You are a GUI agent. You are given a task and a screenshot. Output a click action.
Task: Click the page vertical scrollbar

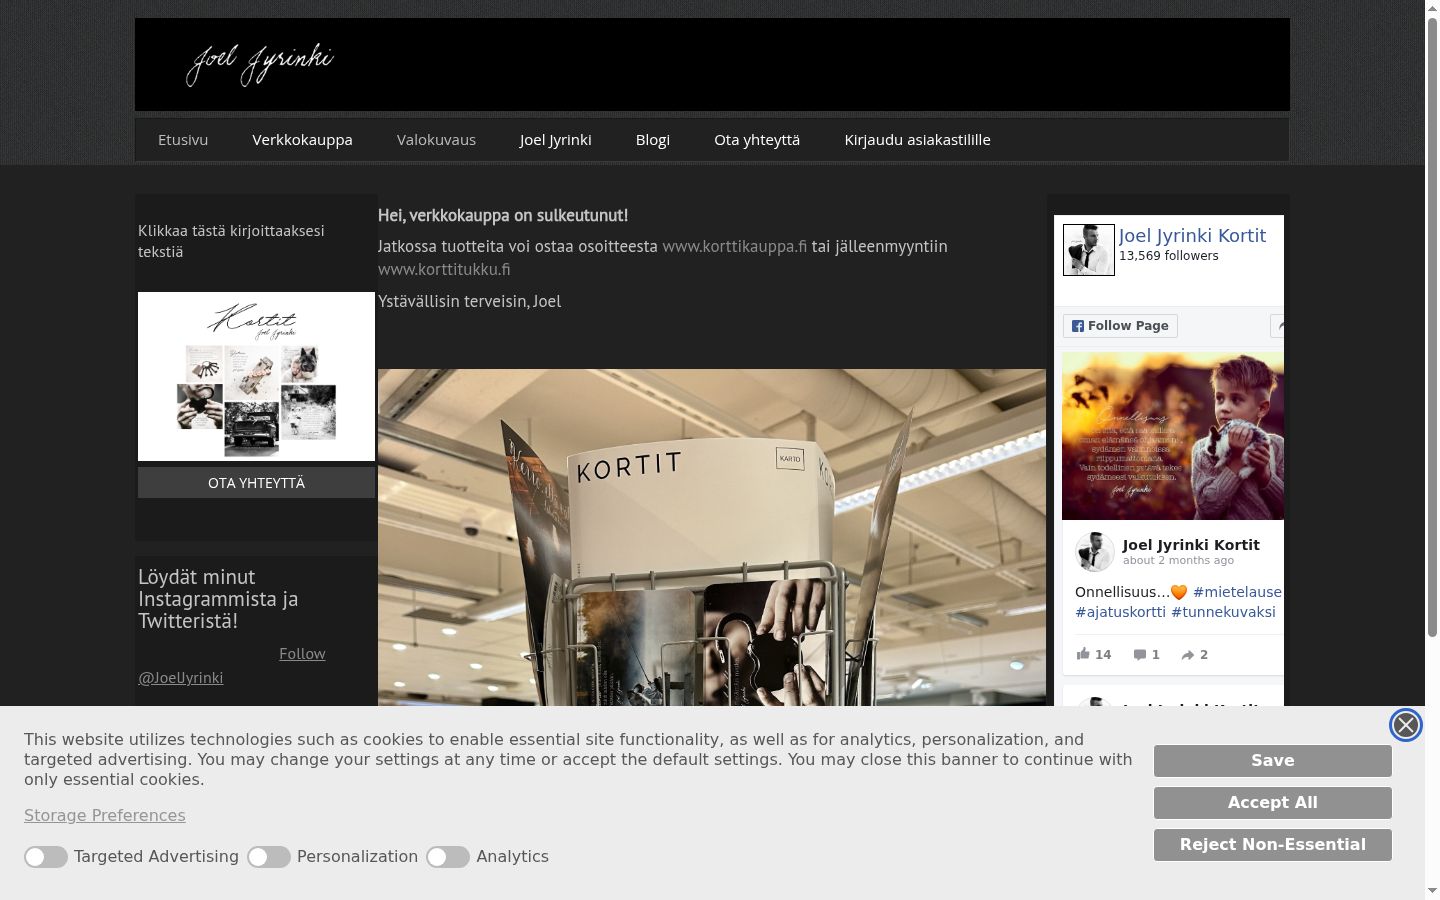[1432, 330]
